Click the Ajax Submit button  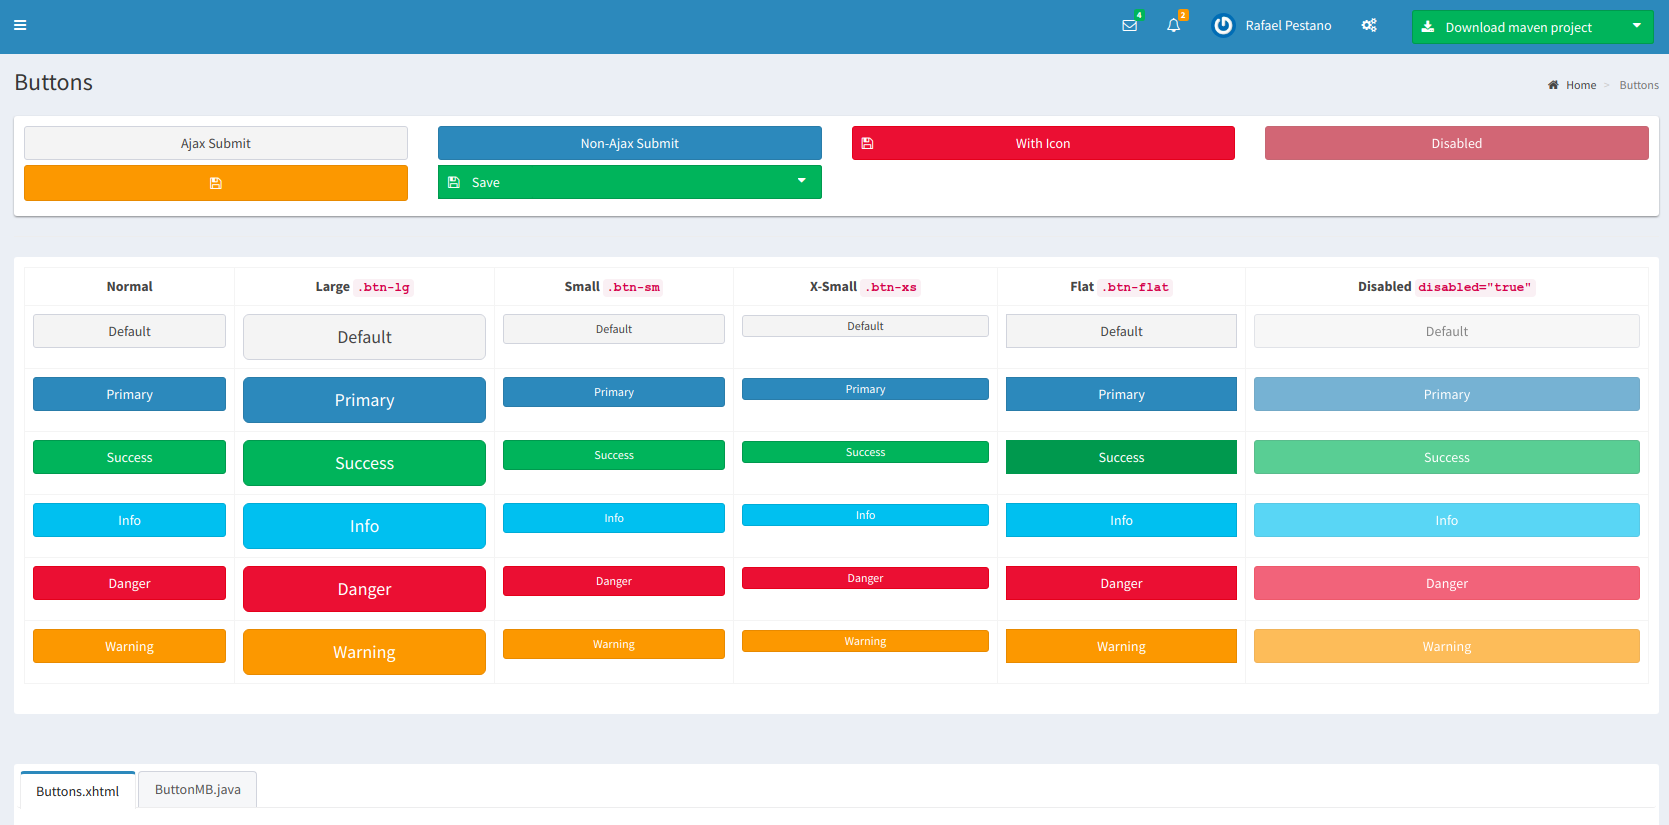click(216, 143)
